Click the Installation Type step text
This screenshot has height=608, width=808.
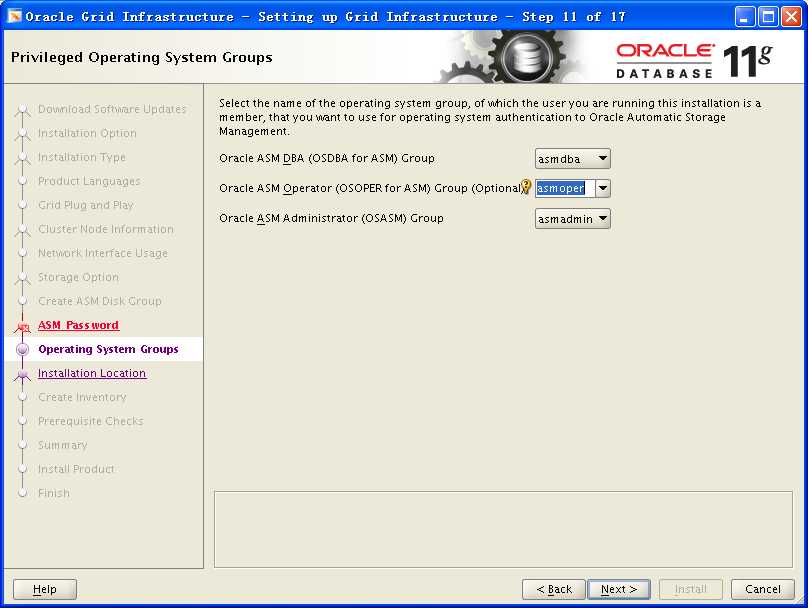click(82, 157)
